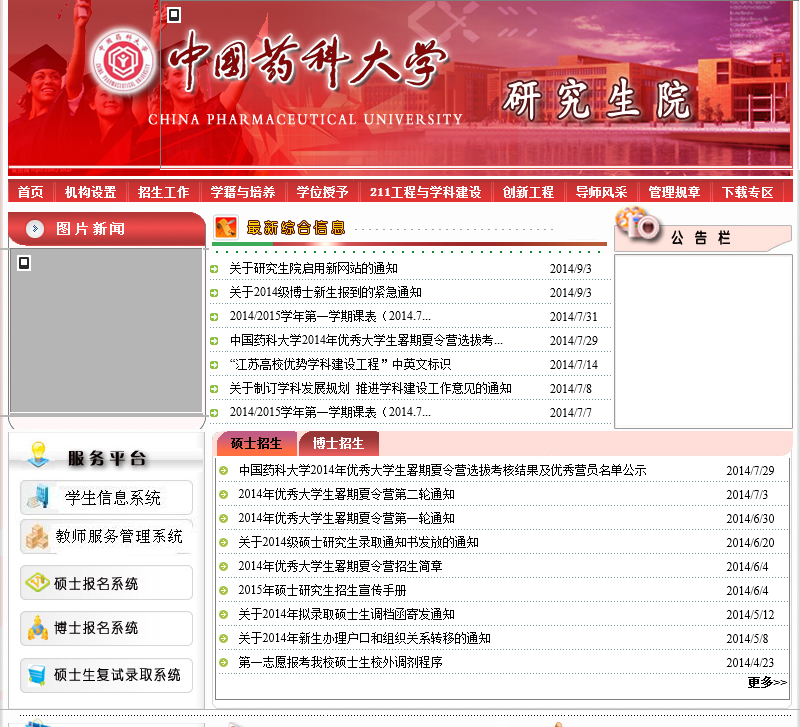Go to 下载专区 section

747,192
